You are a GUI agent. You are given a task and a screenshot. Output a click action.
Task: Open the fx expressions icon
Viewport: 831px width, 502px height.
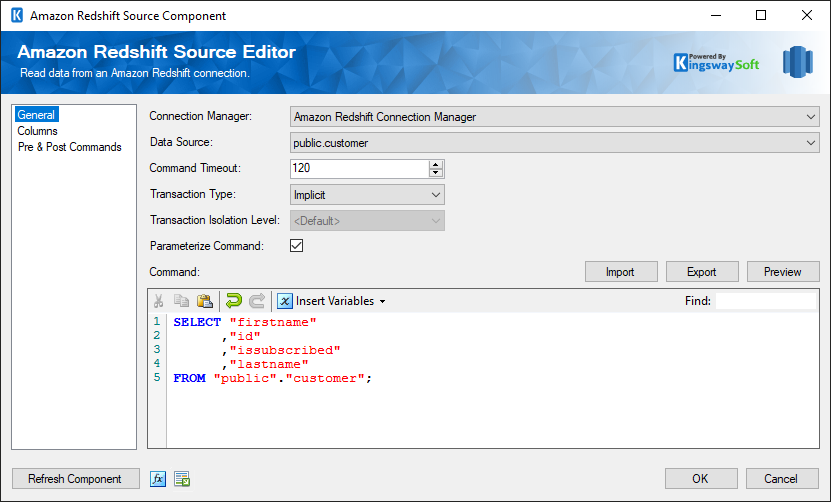(x=158, y=479)
